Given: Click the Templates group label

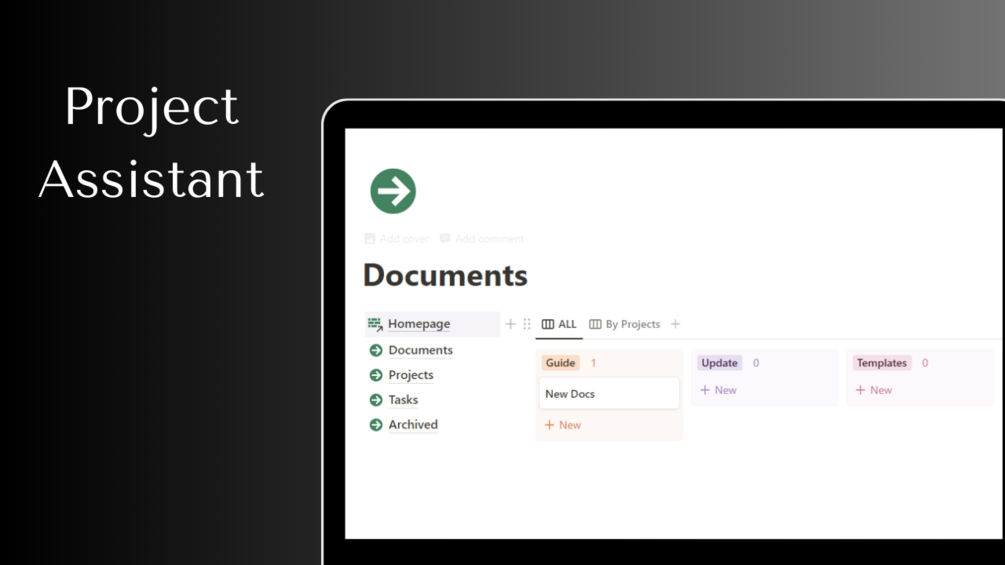Looking at the screenshot, I should tap(882, 363).
